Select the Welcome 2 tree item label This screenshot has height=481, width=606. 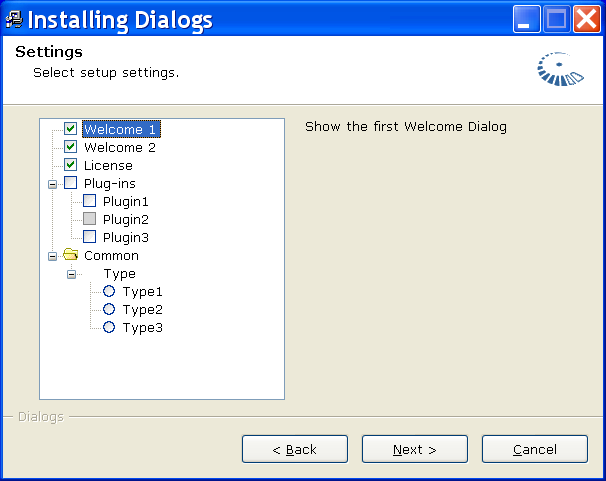(x=120, y=147)
